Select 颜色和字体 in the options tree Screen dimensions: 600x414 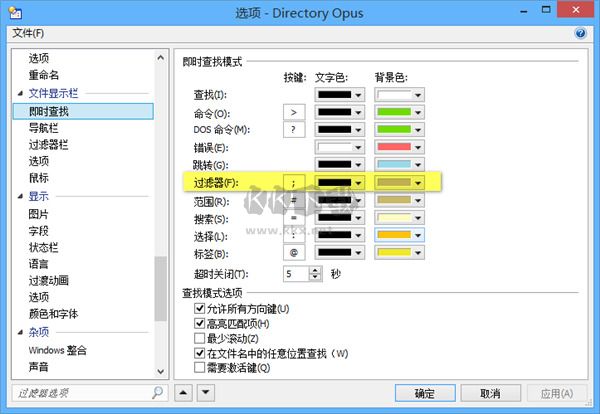pos(53,314)
